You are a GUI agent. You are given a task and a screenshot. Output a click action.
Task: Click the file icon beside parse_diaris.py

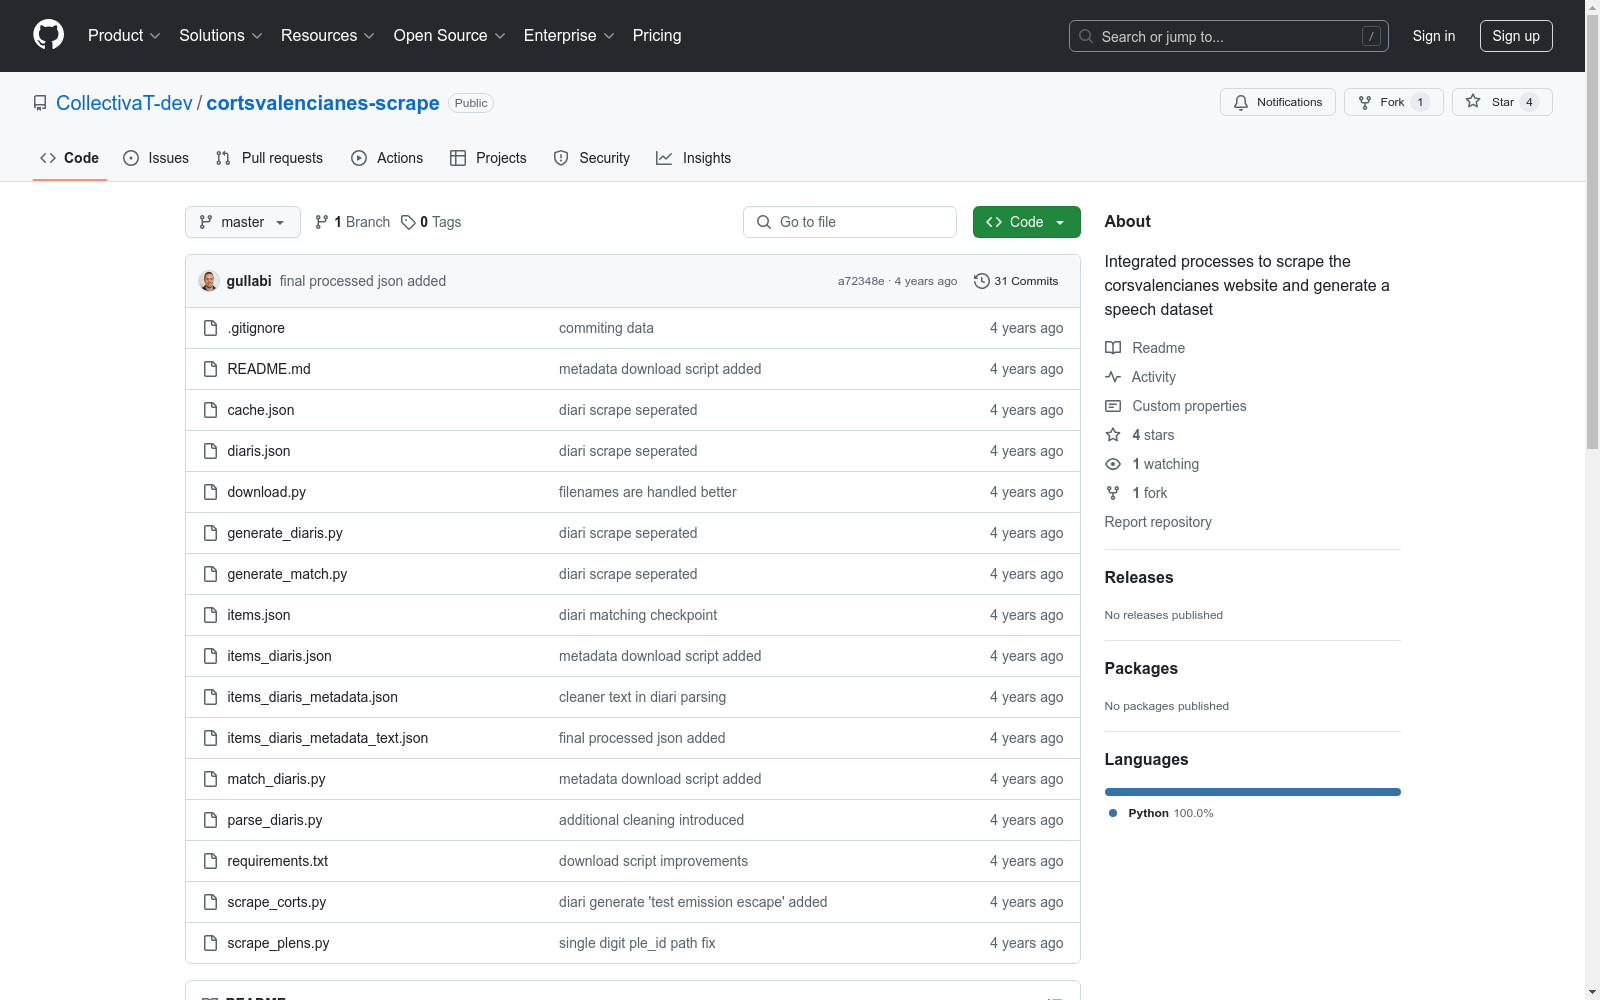click(210, 820)
